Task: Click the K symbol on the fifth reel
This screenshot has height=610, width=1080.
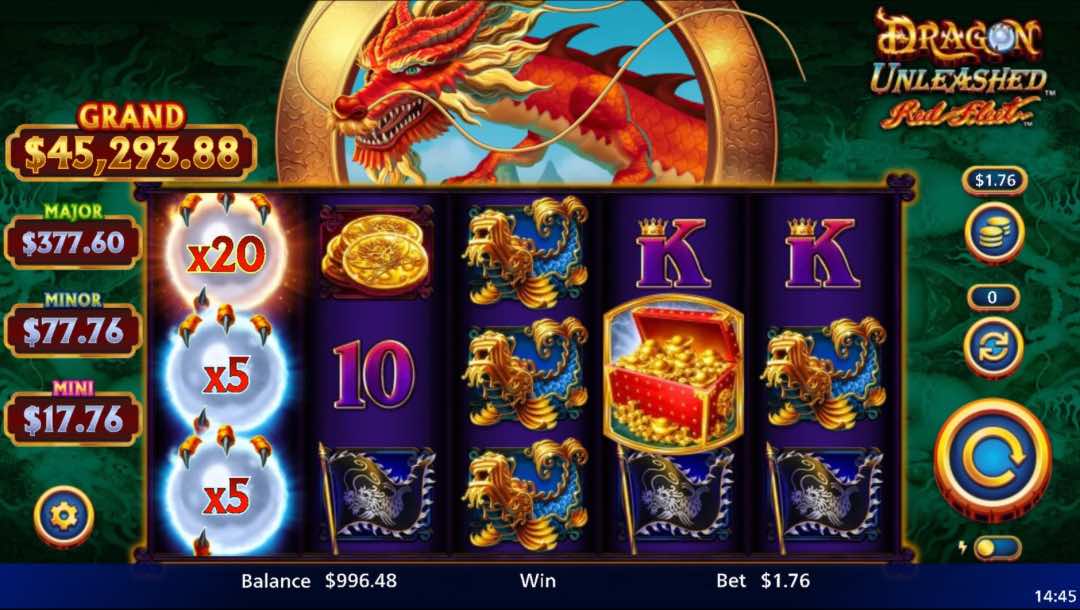Action: (823, 253)
